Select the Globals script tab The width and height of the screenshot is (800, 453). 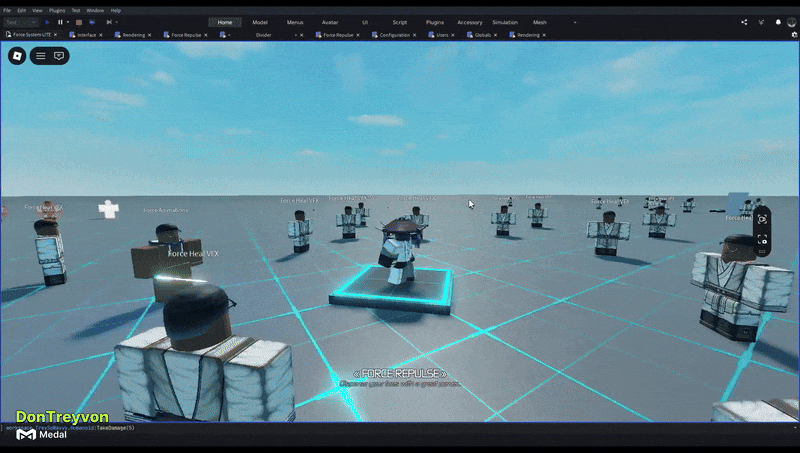point(477,34)
